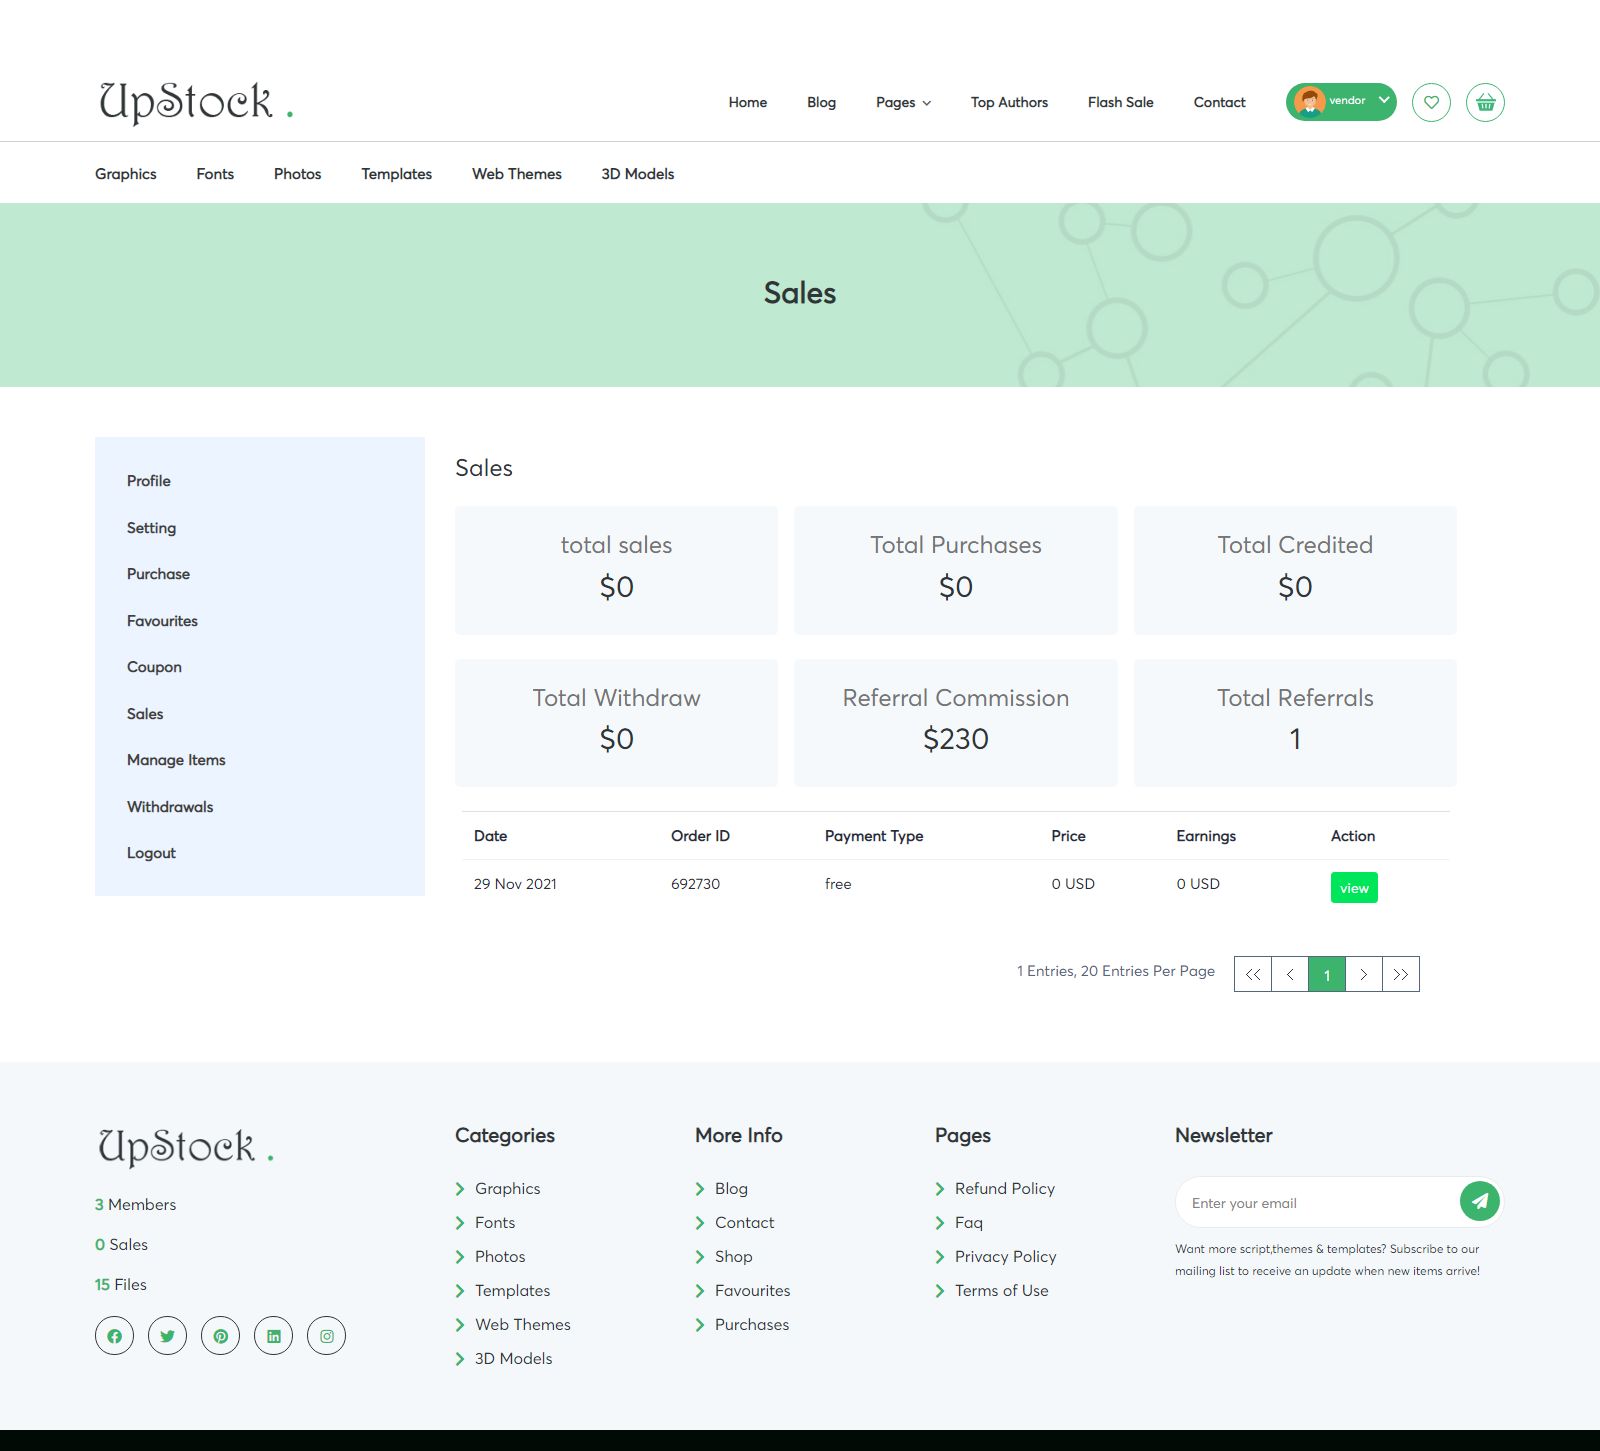The width and height of the screenshot is (1600, 1451).
Task: Click the Facebook icon in footer
Action: 114,1336
